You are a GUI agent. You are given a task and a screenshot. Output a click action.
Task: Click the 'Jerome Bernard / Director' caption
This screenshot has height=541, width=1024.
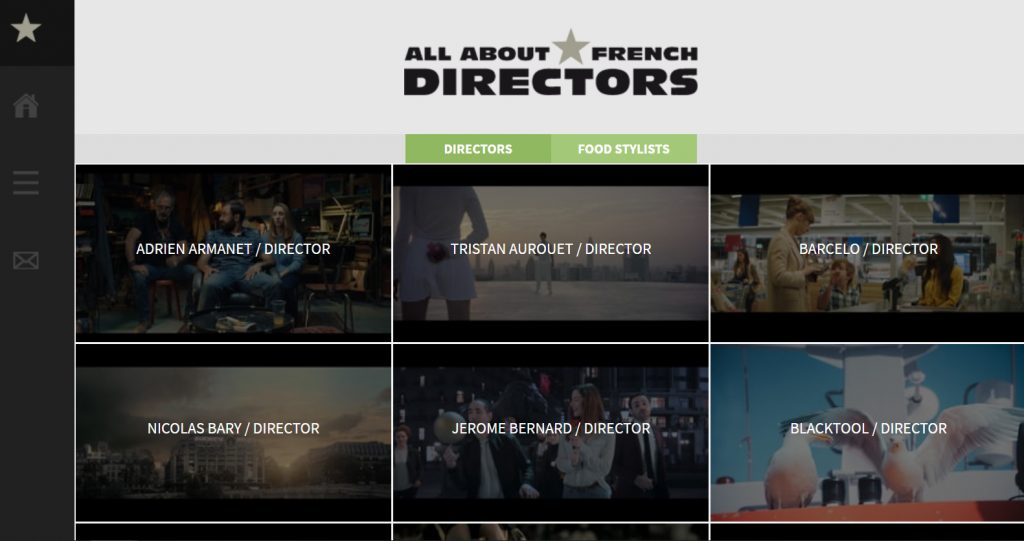(551, 429)
